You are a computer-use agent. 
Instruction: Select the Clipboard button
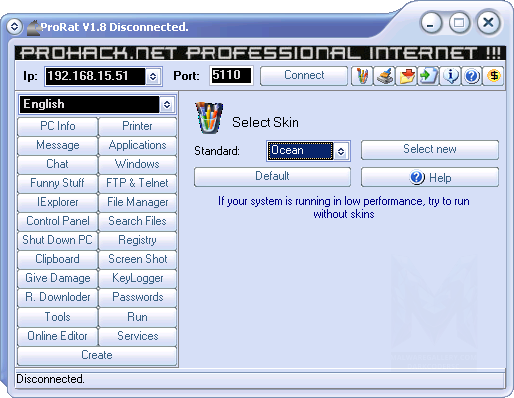58,259
